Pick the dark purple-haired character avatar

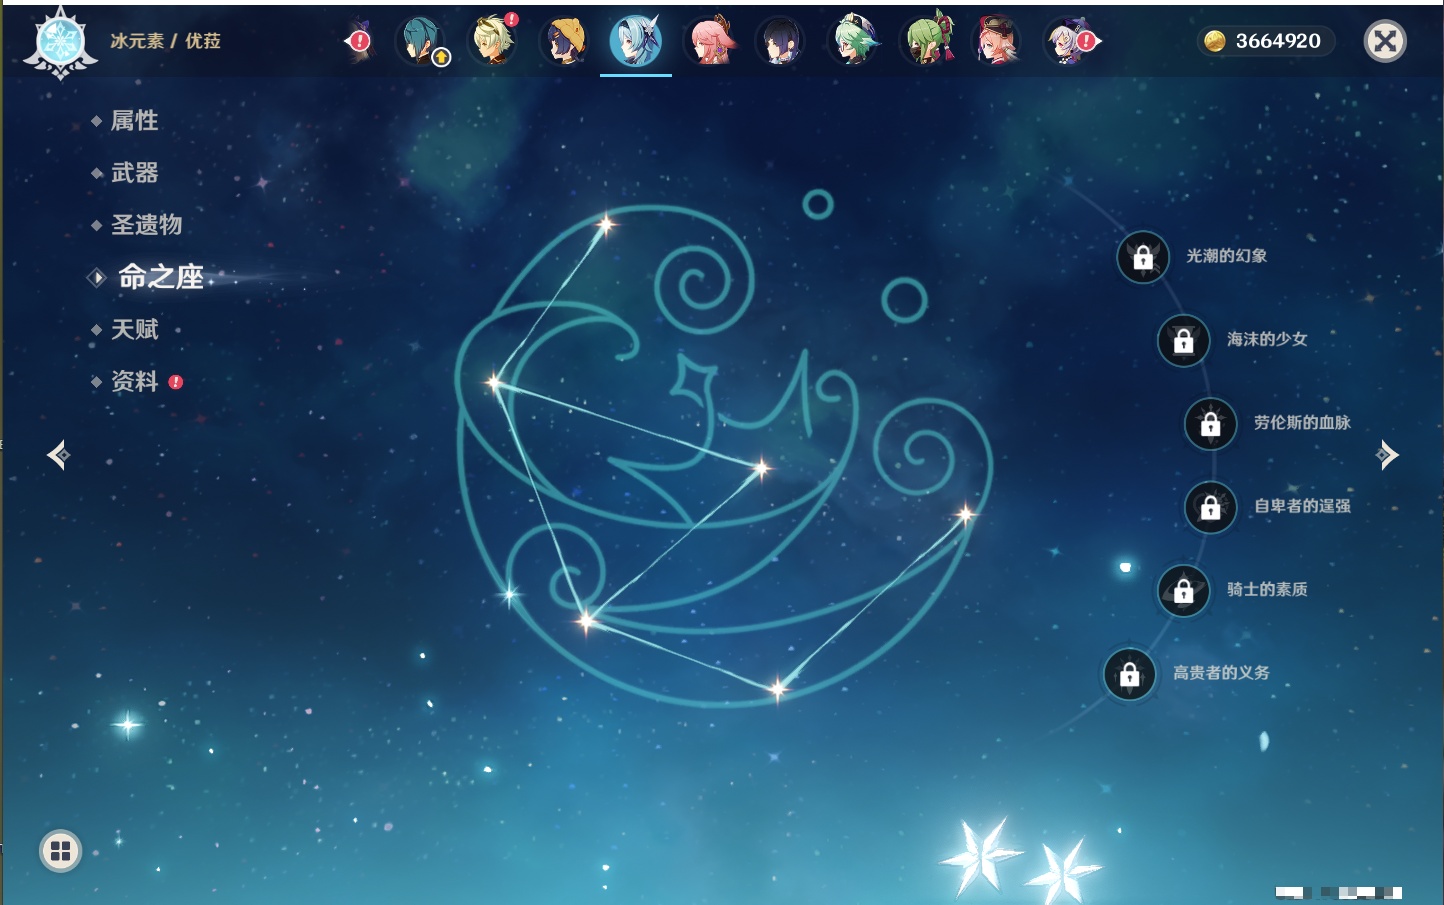point(781,41)
